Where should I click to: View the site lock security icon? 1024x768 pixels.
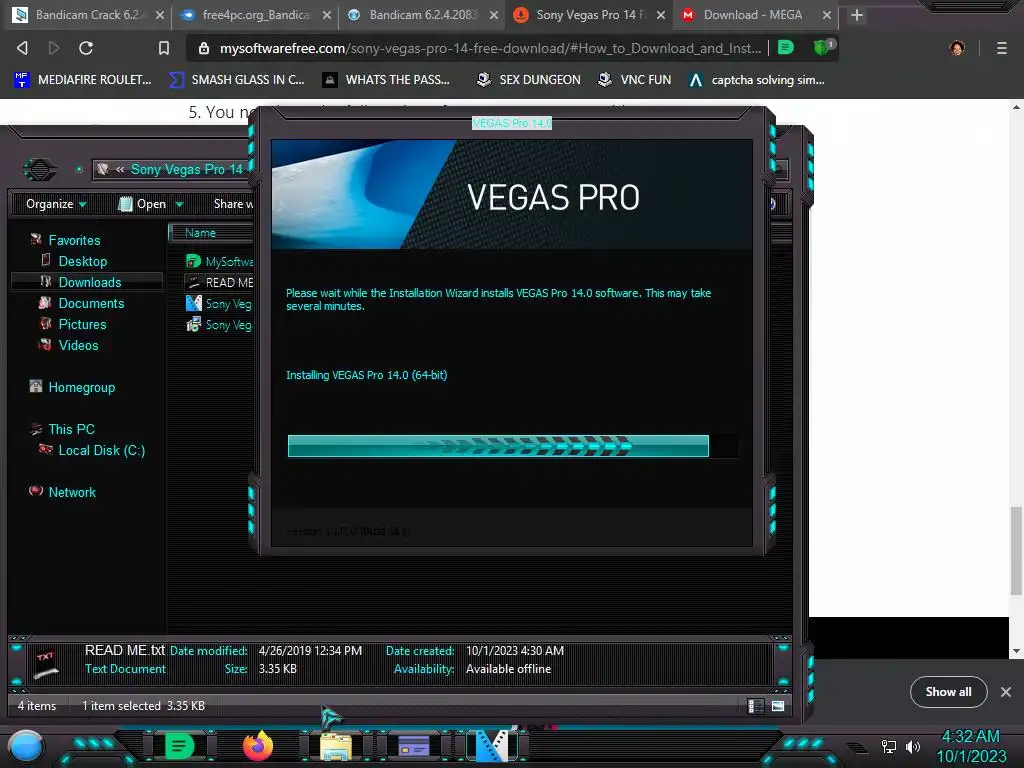(x=204, y=48)
